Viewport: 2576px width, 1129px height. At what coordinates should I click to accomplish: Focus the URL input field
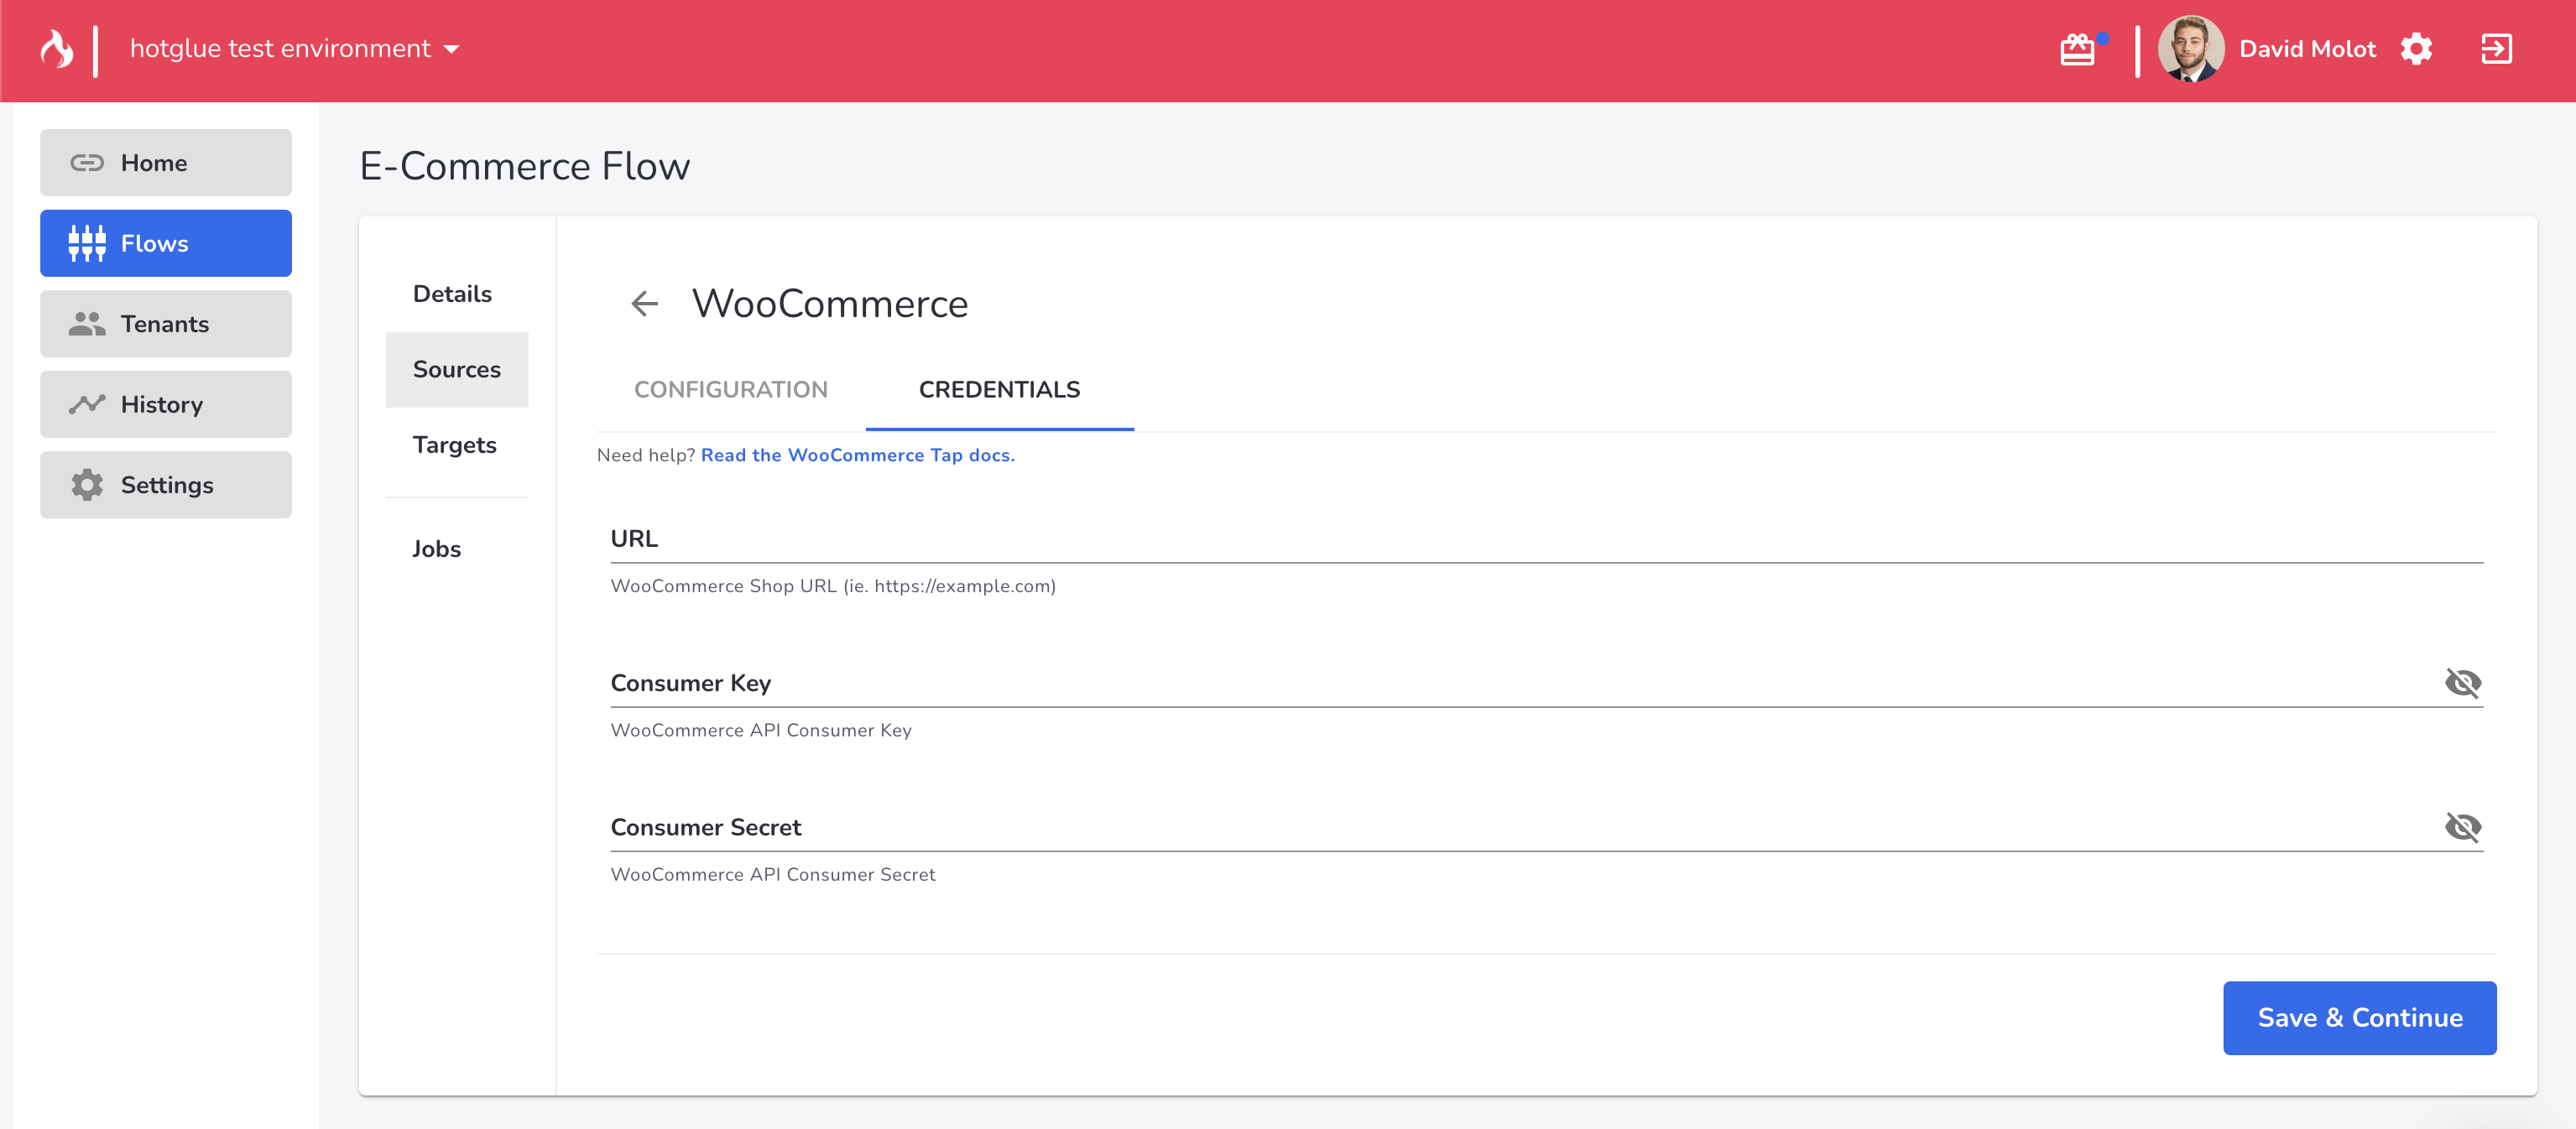(x=1546, y=539)
